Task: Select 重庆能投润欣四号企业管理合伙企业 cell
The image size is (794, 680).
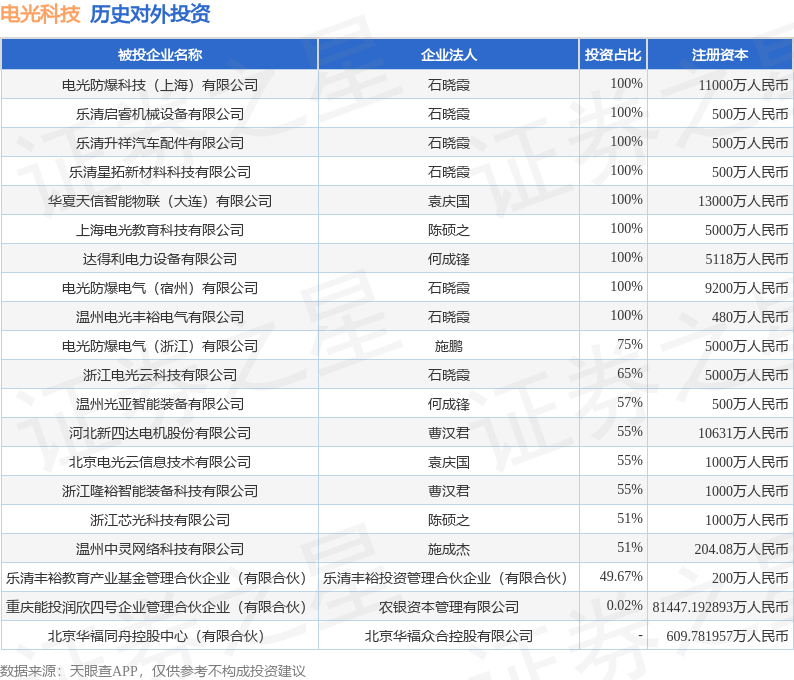Action: tap(160, 607)
